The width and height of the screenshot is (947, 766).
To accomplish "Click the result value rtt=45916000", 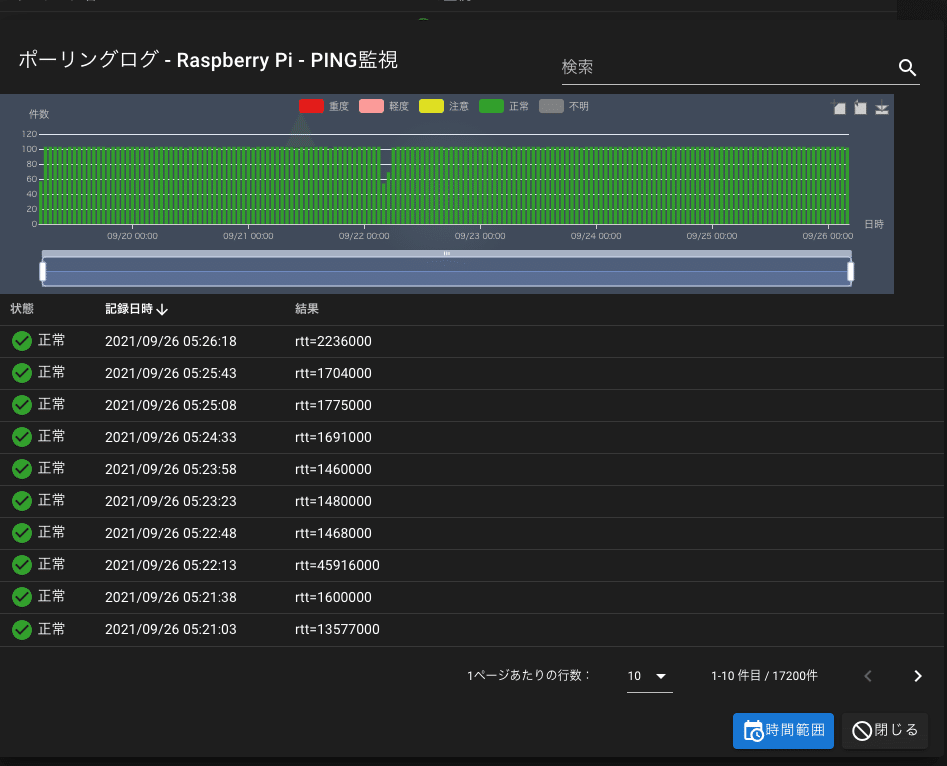I will click(x=337, y=565).
